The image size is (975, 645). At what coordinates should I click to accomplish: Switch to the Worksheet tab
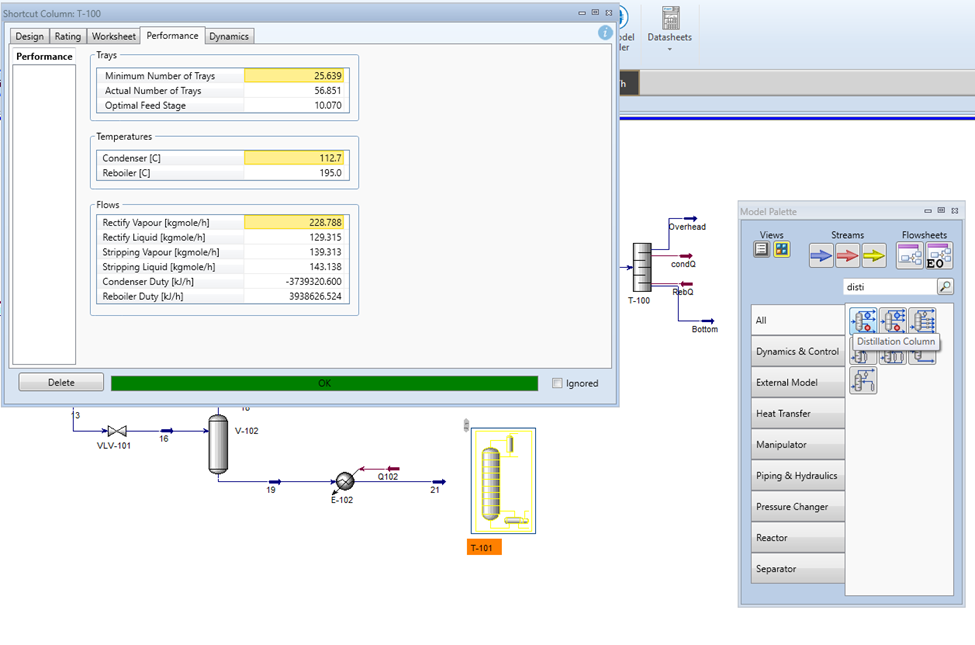[x=114, y=36]
